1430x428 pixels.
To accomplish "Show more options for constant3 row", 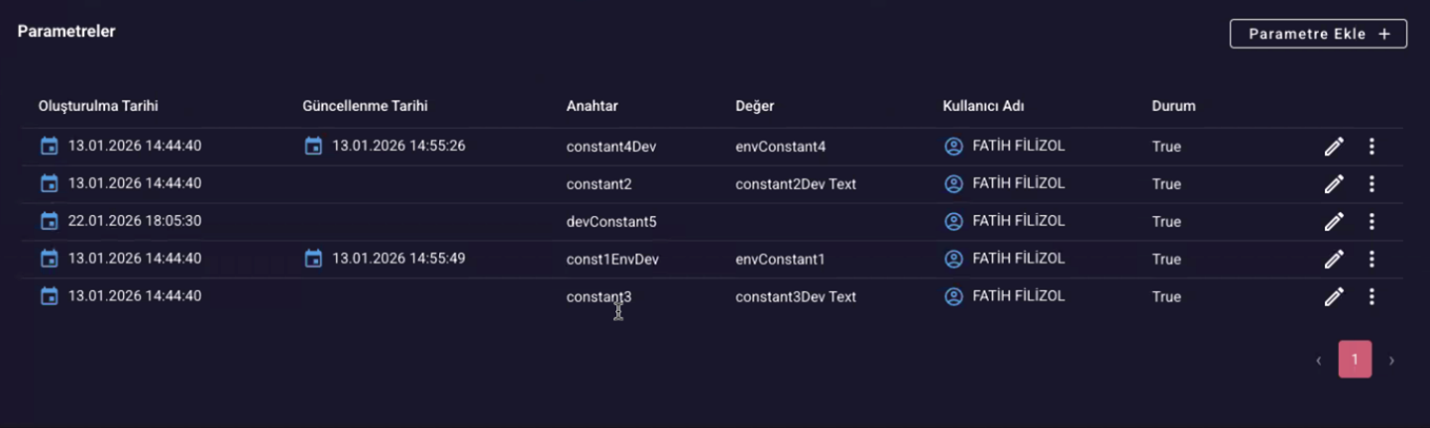I will (x=1371, y=297).
